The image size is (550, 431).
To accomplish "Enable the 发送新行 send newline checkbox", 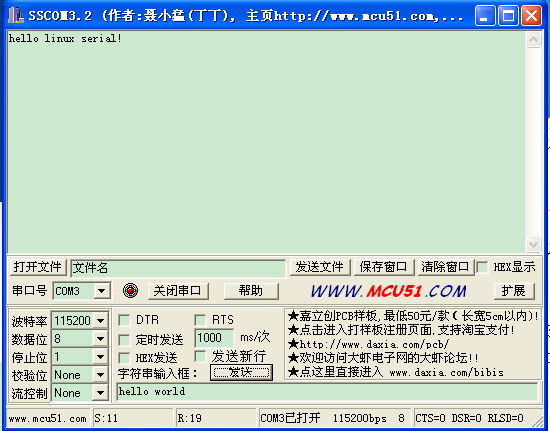I will 200,356.
